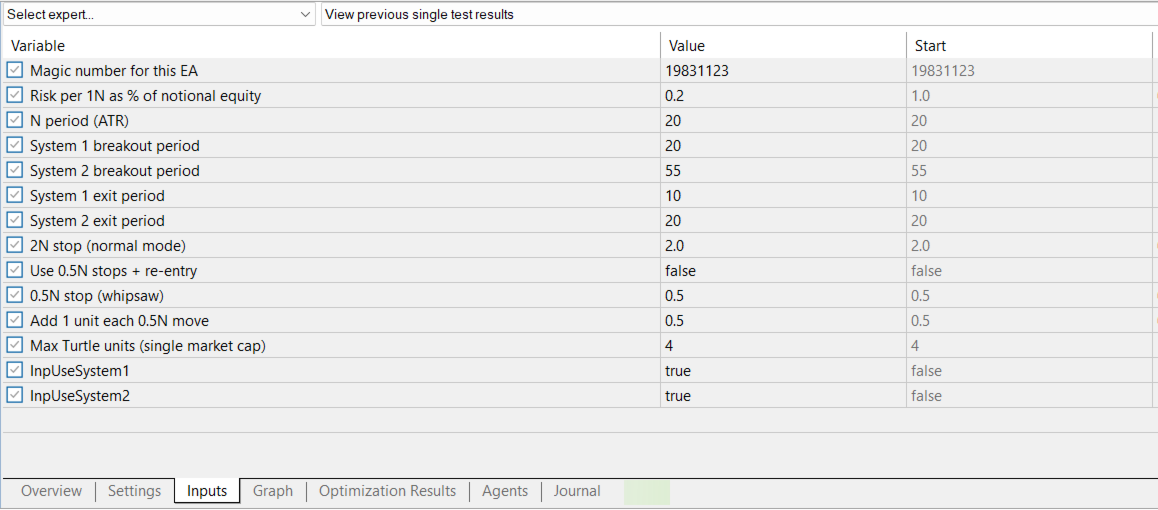Uncheck Max Turtle units parameter checkbox

click(x=15, y=346)
